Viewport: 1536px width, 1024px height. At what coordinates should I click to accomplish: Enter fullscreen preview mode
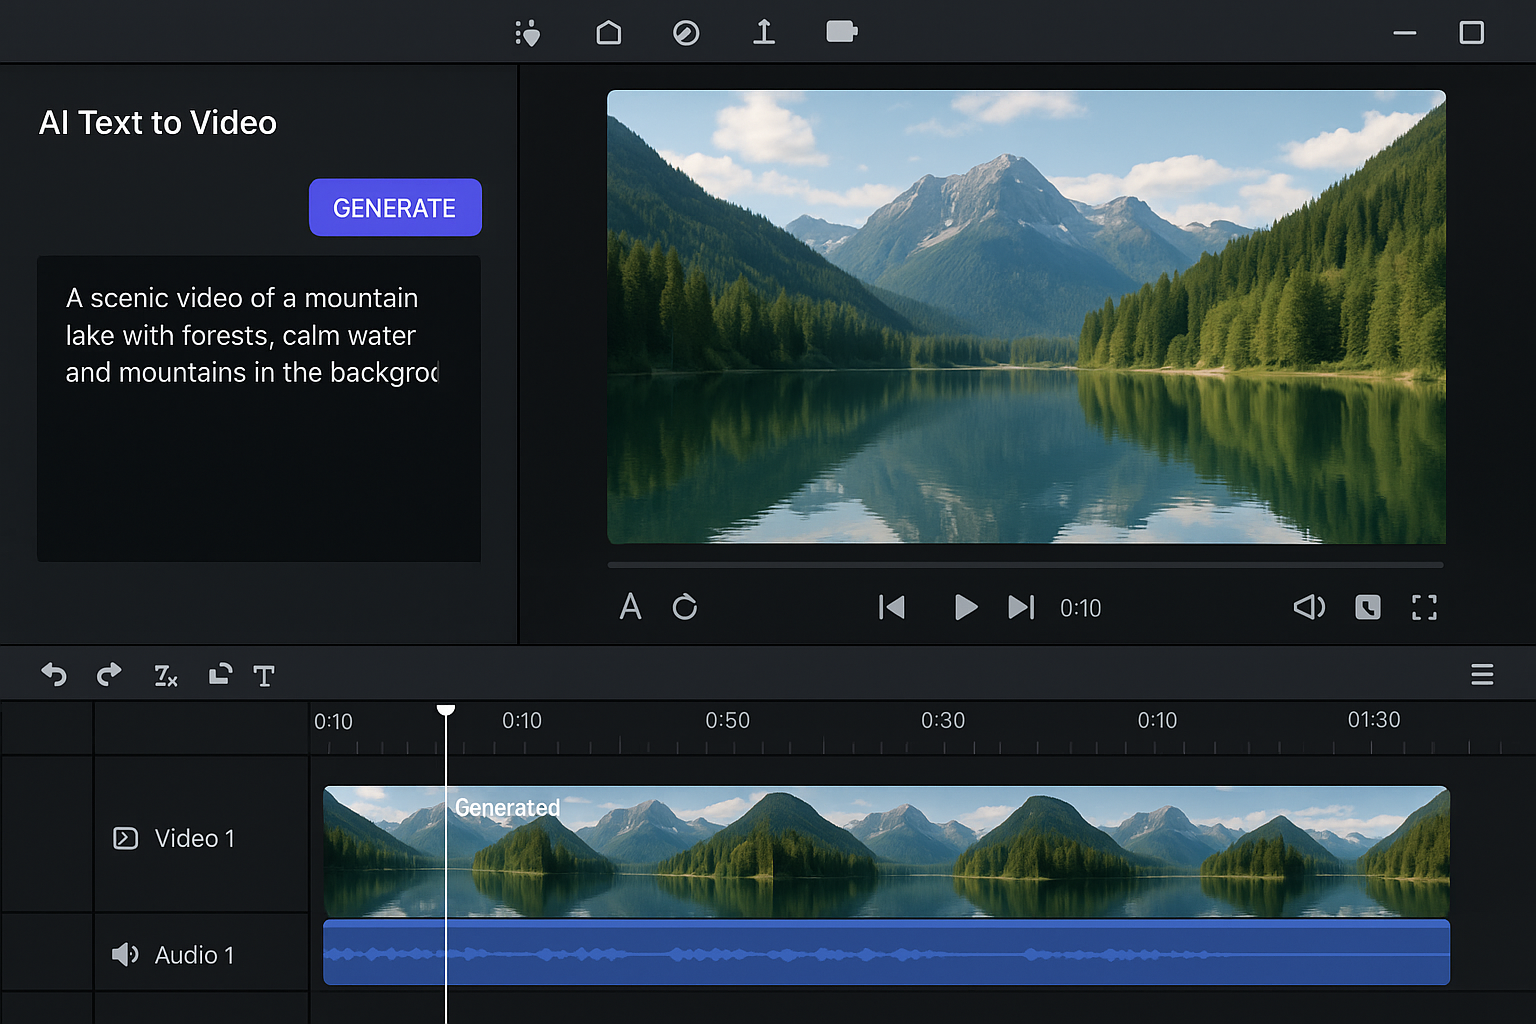[1424, 607]
